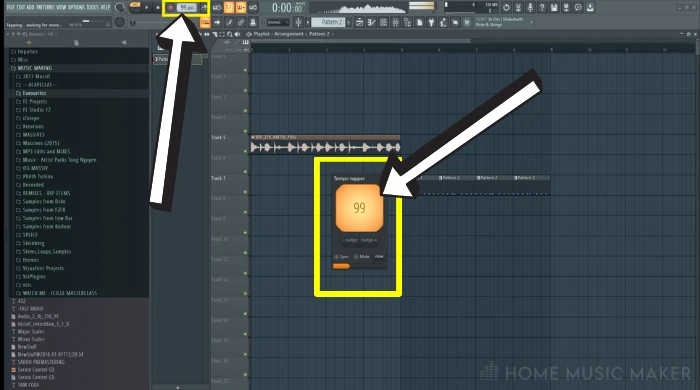Toggle the blend recording overdub icon
The width and height of the screenshot is (700, 390).
click(241, 8)
